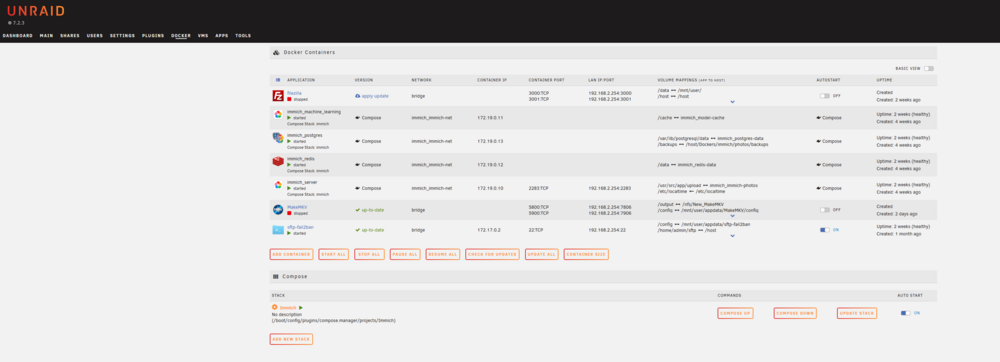The image size is (1000, 362).
Task: Click the immich_redis container icon
Action: point(278,162)
